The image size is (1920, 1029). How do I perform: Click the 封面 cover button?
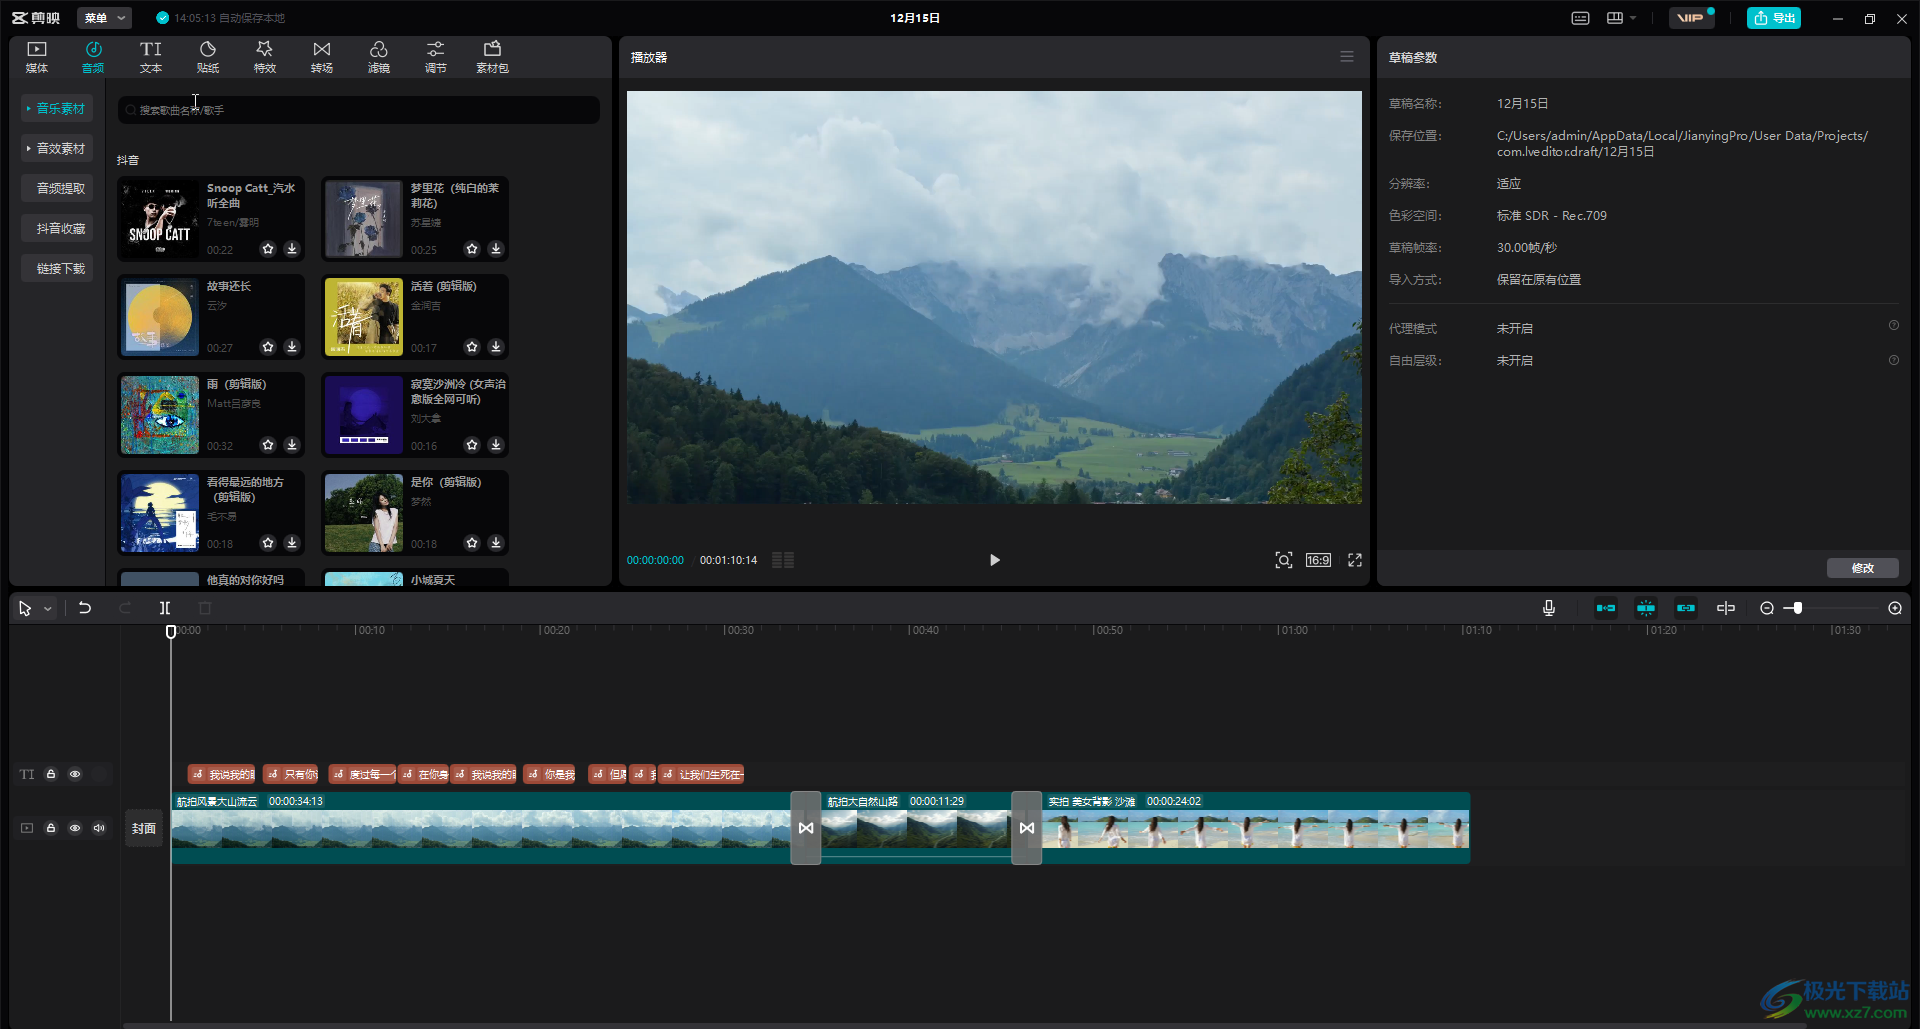pos(144,828)
